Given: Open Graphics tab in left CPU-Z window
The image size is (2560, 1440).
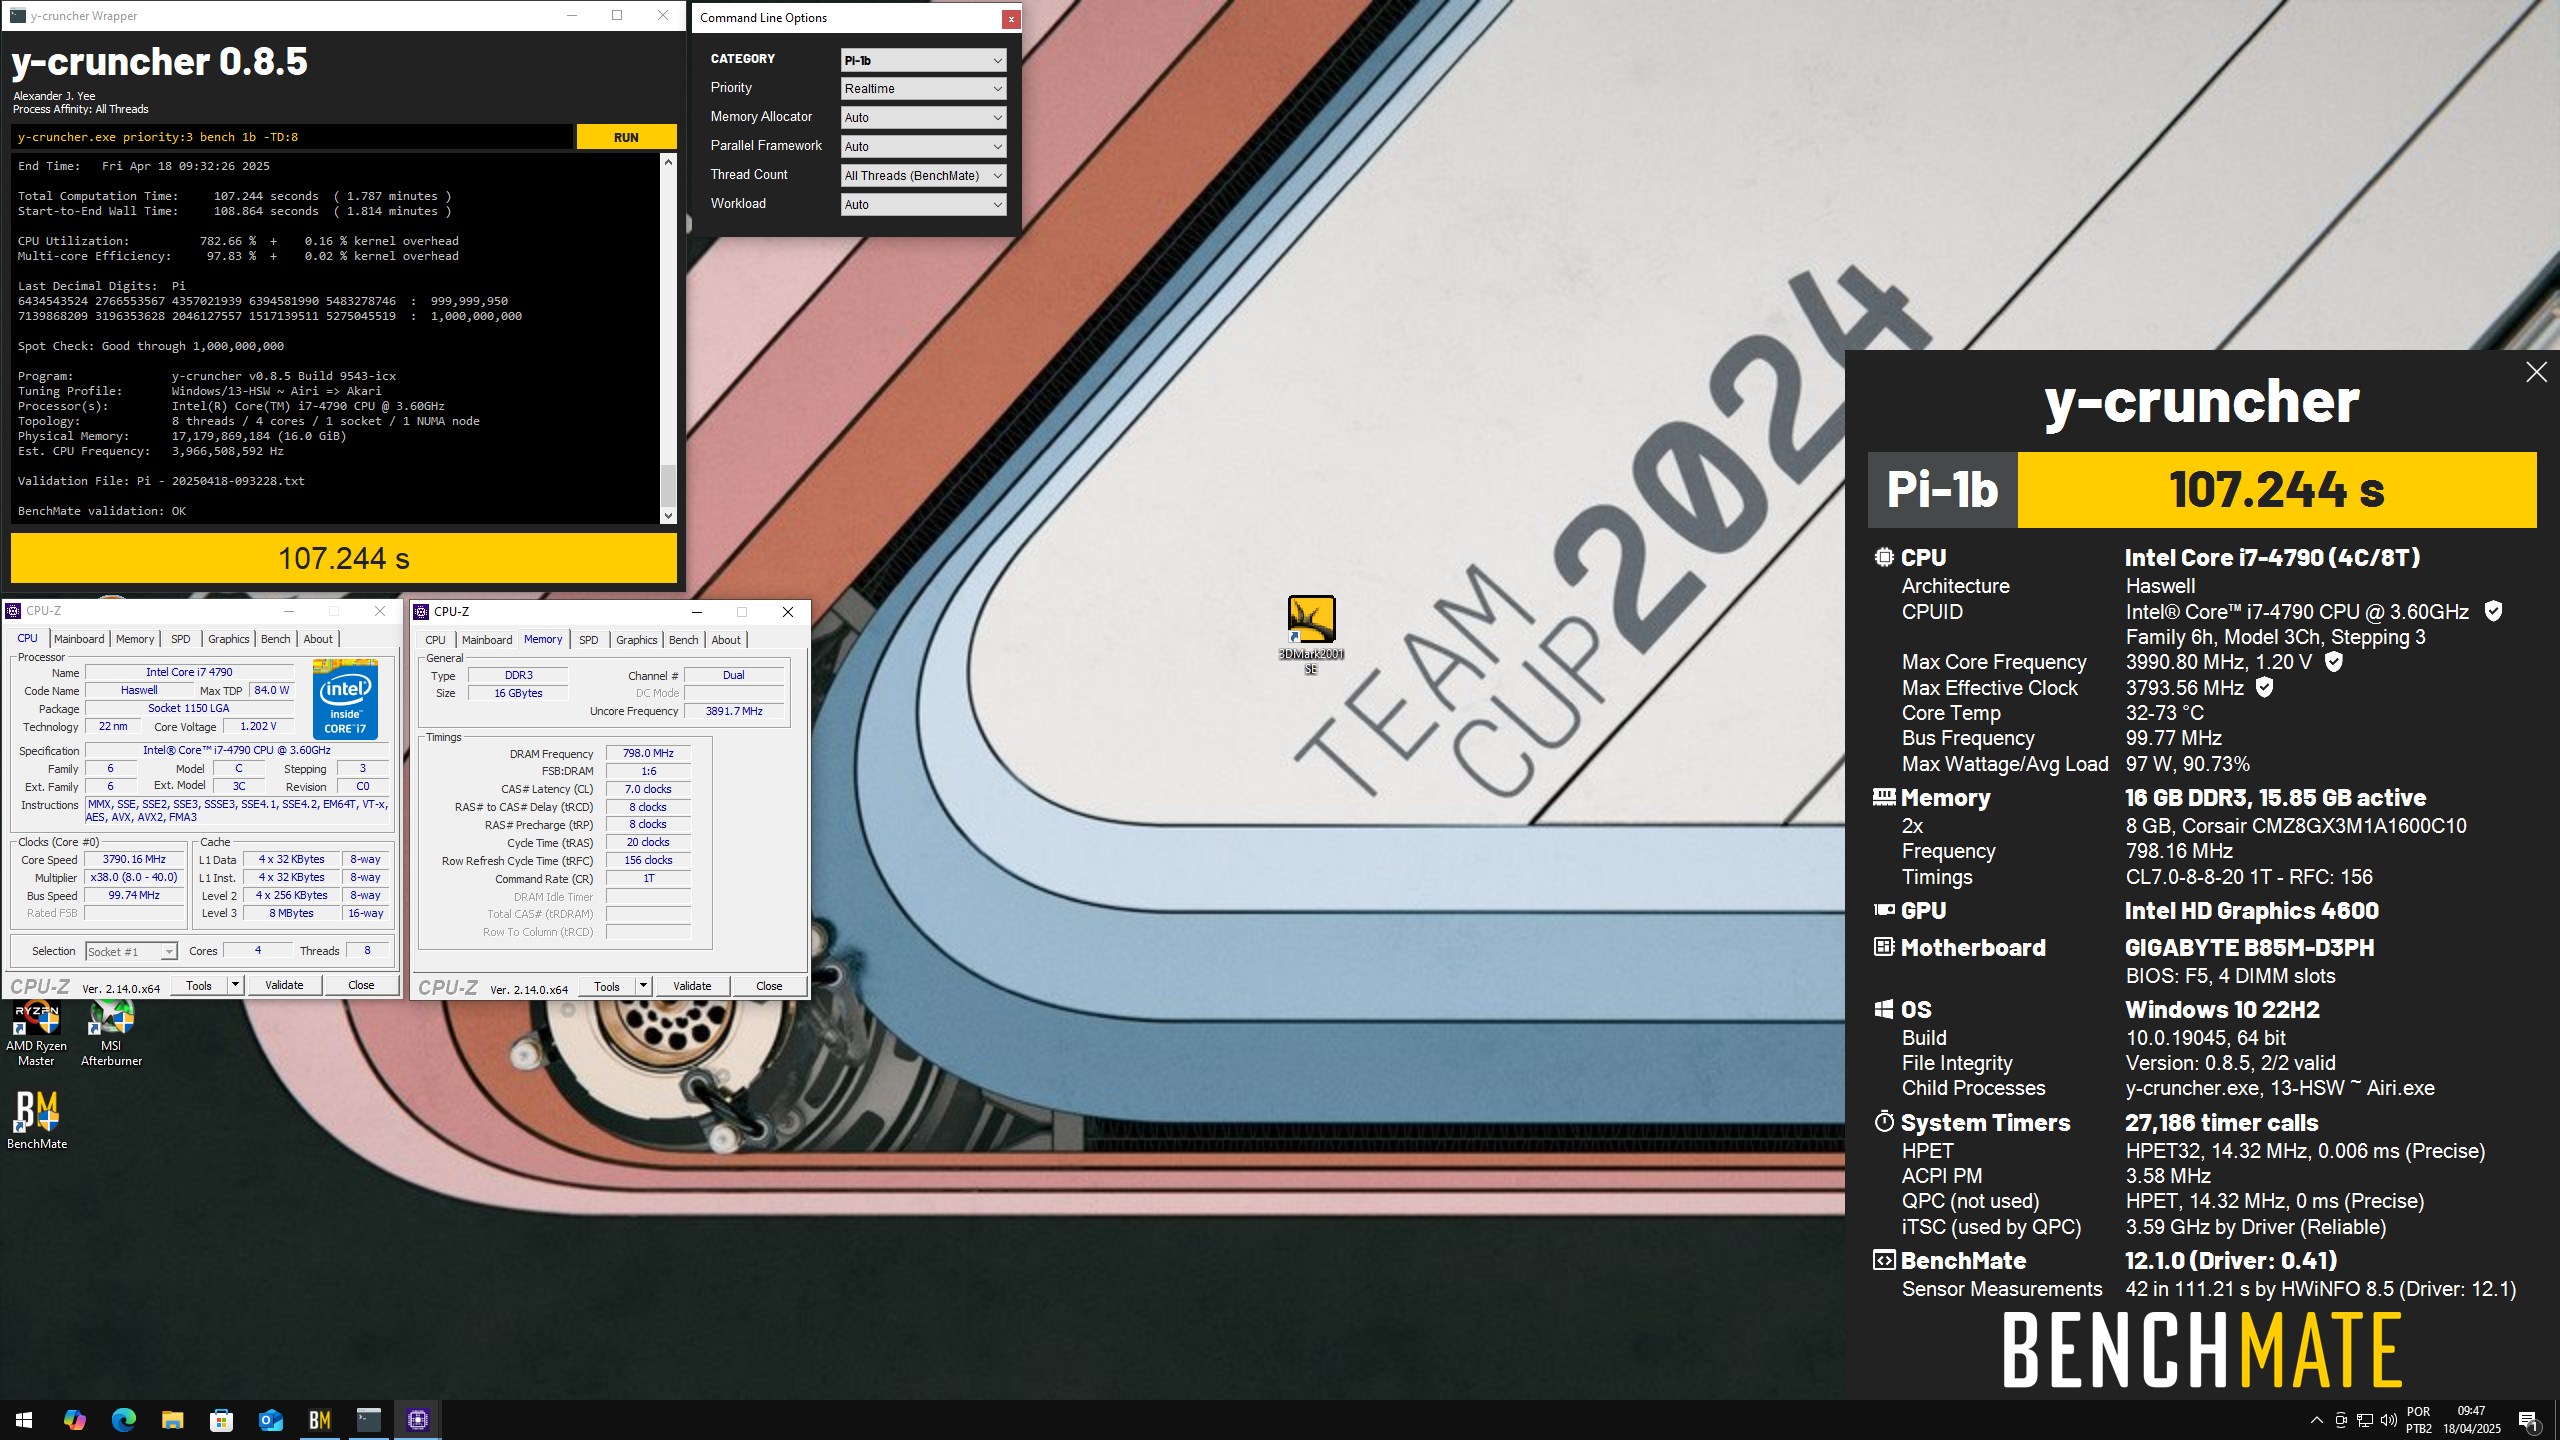Looking at the screenshot, I should tap(228, 639).
